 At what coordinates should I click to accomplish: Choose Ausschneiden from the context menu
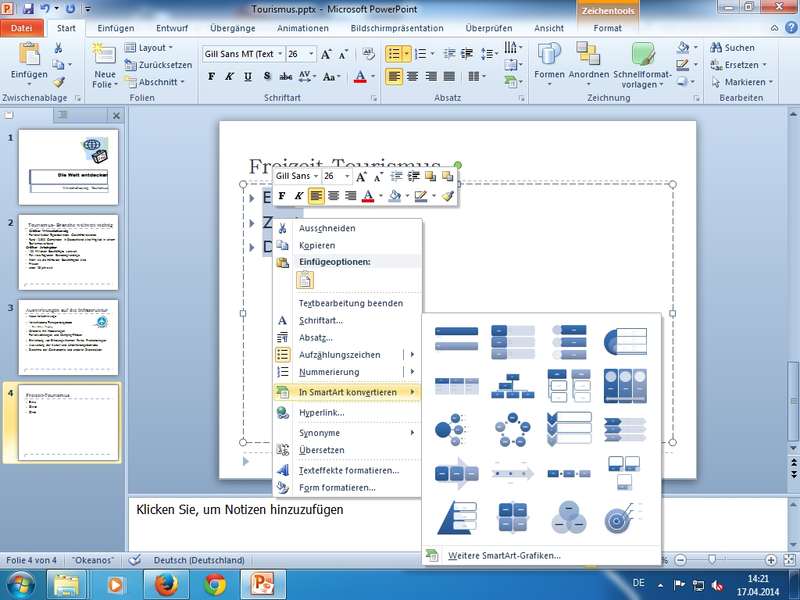[327, 228]
